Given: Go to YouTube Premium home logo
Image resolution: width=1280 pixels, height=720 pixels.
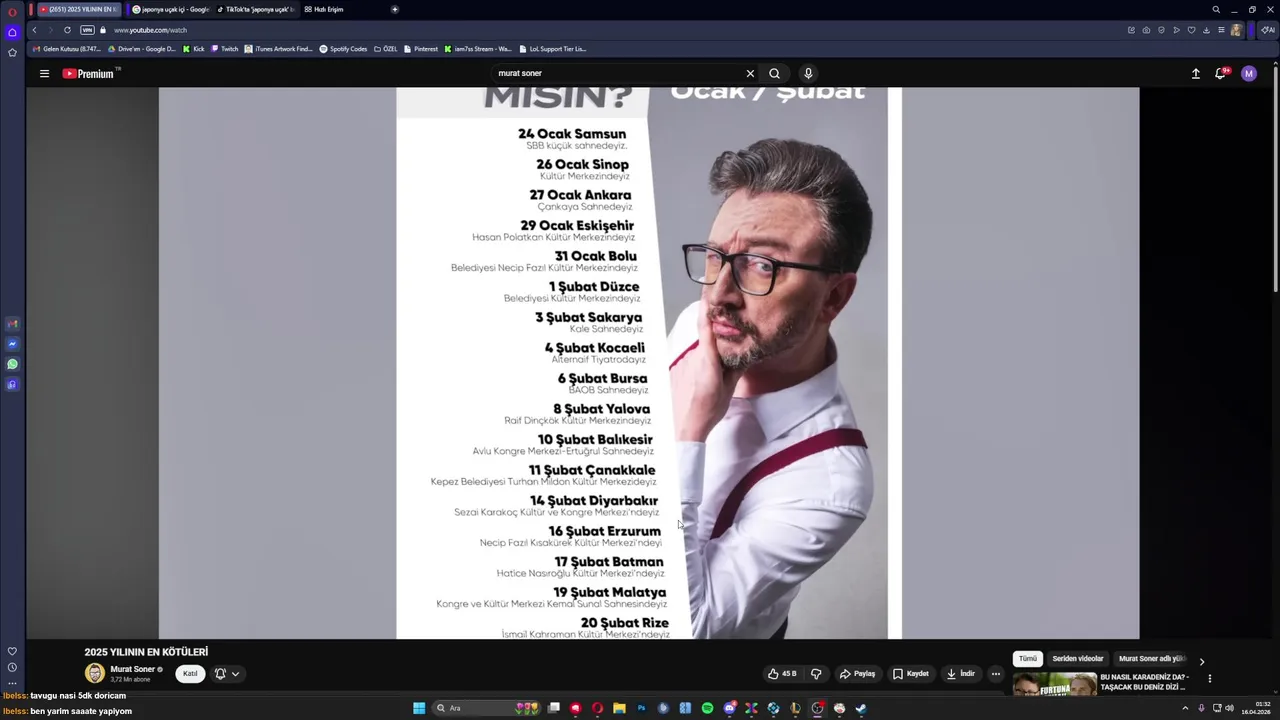Looking at the screenshot, I should coord(88,73).
